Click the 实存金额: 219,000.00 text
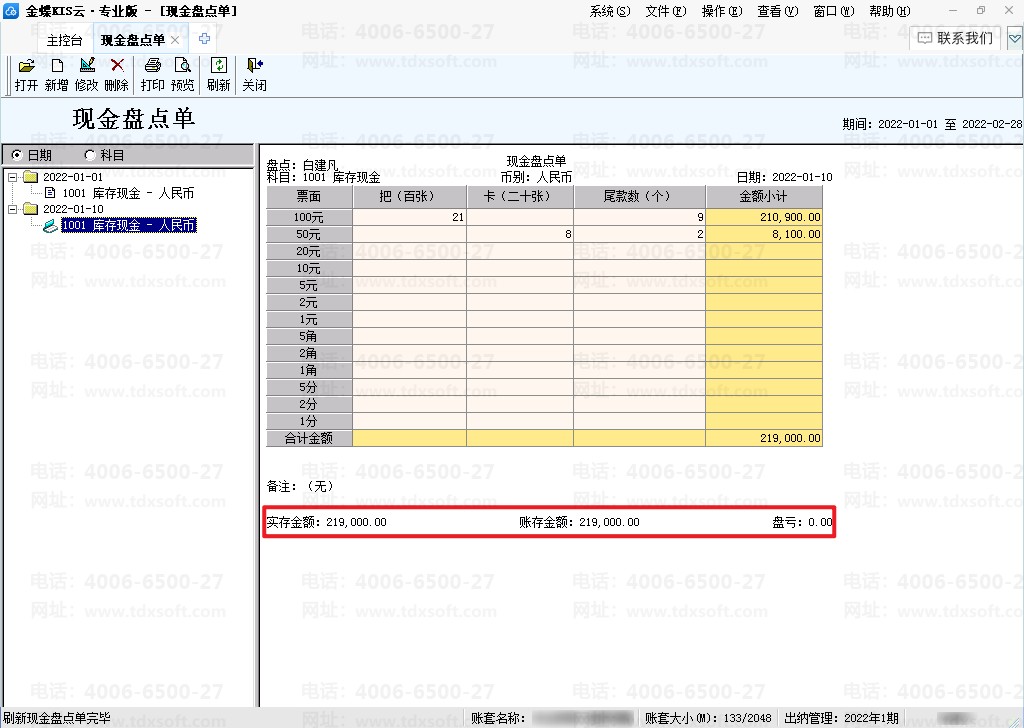Image resolution: width=1024 pixels, height=728 pixels. pyautogui.click(x=327, y=522)
